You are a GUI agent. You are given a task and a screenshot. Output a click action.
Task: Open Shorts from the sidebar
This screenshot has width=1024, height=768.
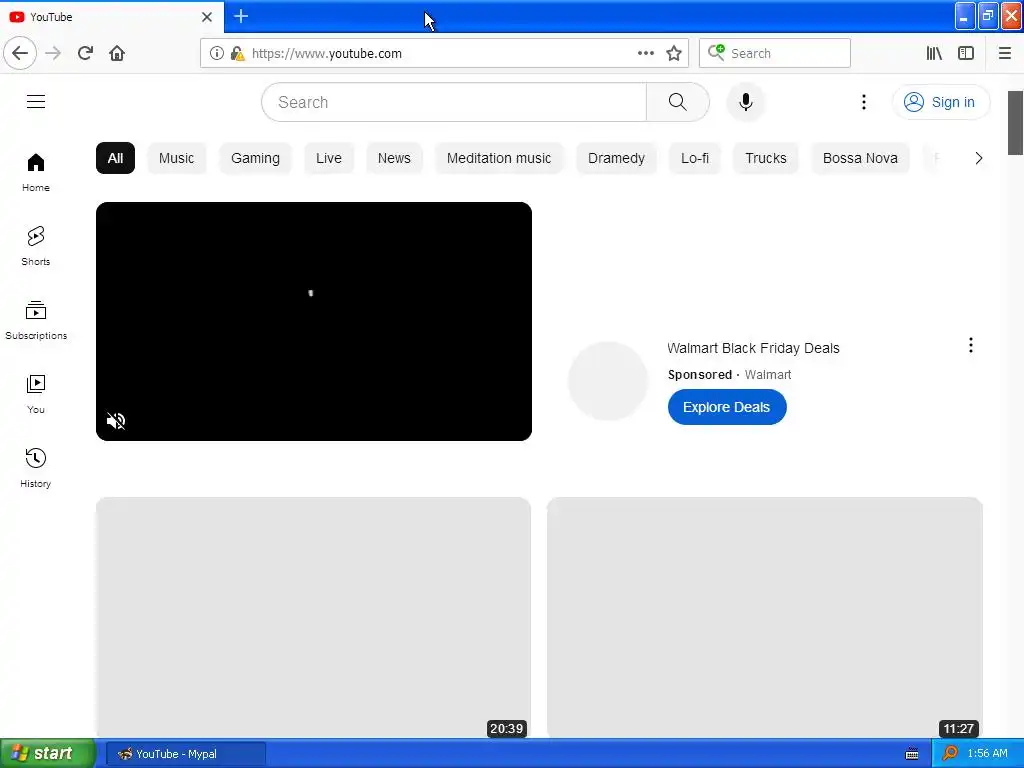coord(36,246)
